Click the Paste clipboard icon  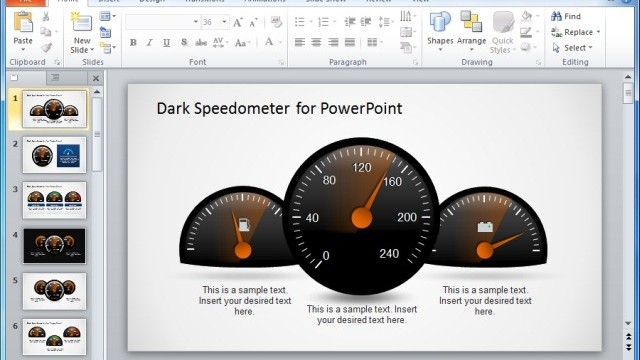pyautogui.click(x=22, y=22)
